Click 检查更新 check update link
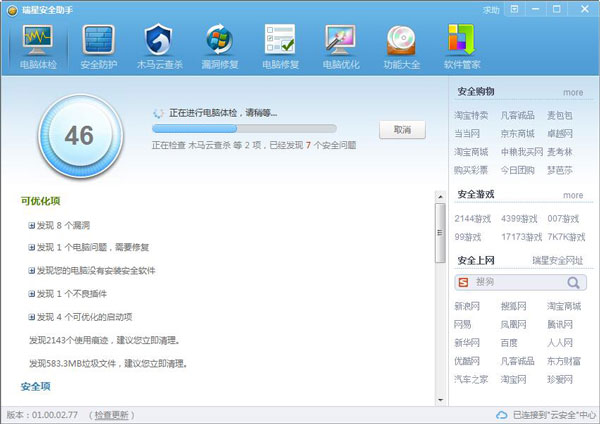The width and height of the screenshot is (600, 424). (x=111, y=415)
